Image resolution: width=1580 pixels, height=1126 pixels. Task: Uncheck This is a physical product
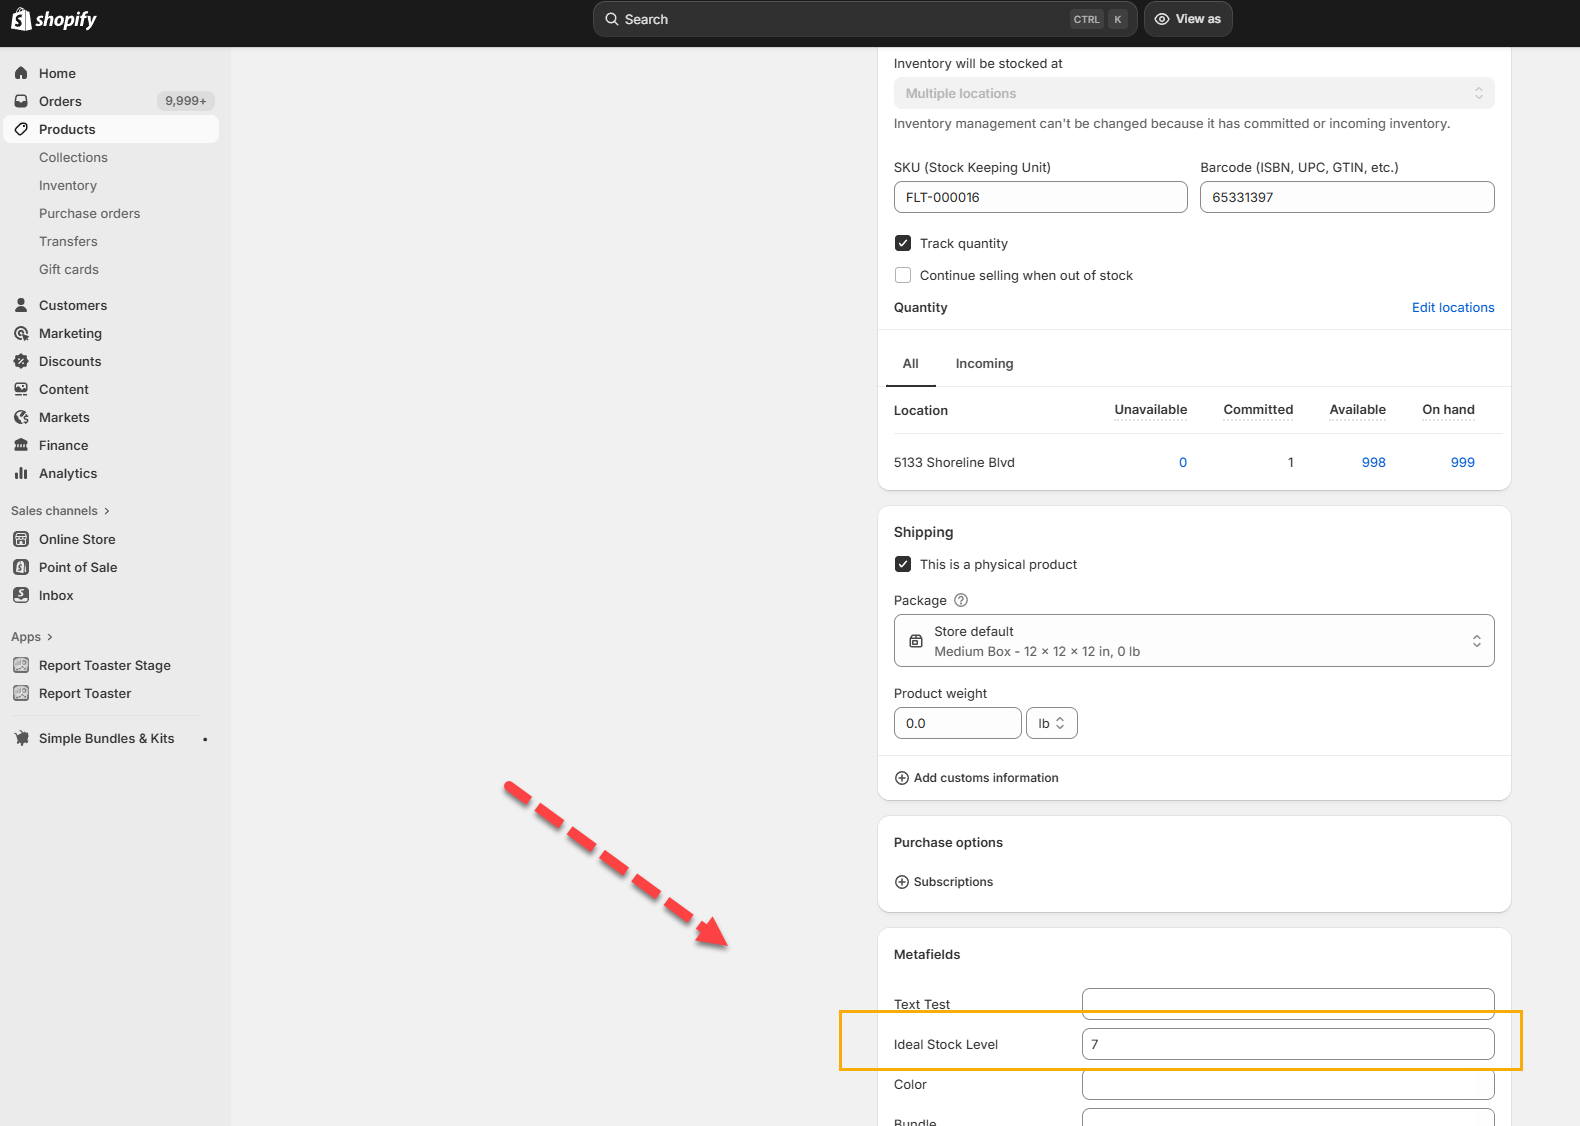point(903,564)
